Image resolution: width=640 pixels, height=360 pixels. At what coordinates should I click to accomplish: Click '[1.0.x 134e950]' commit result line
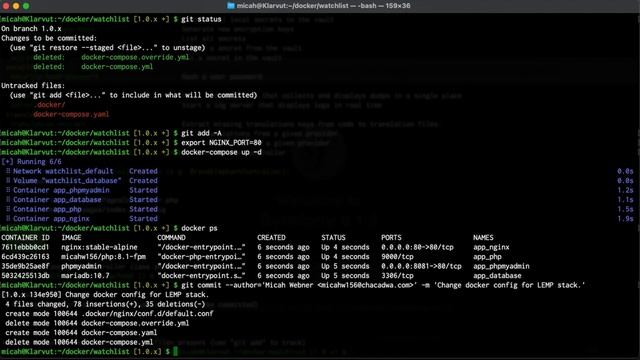105,295
